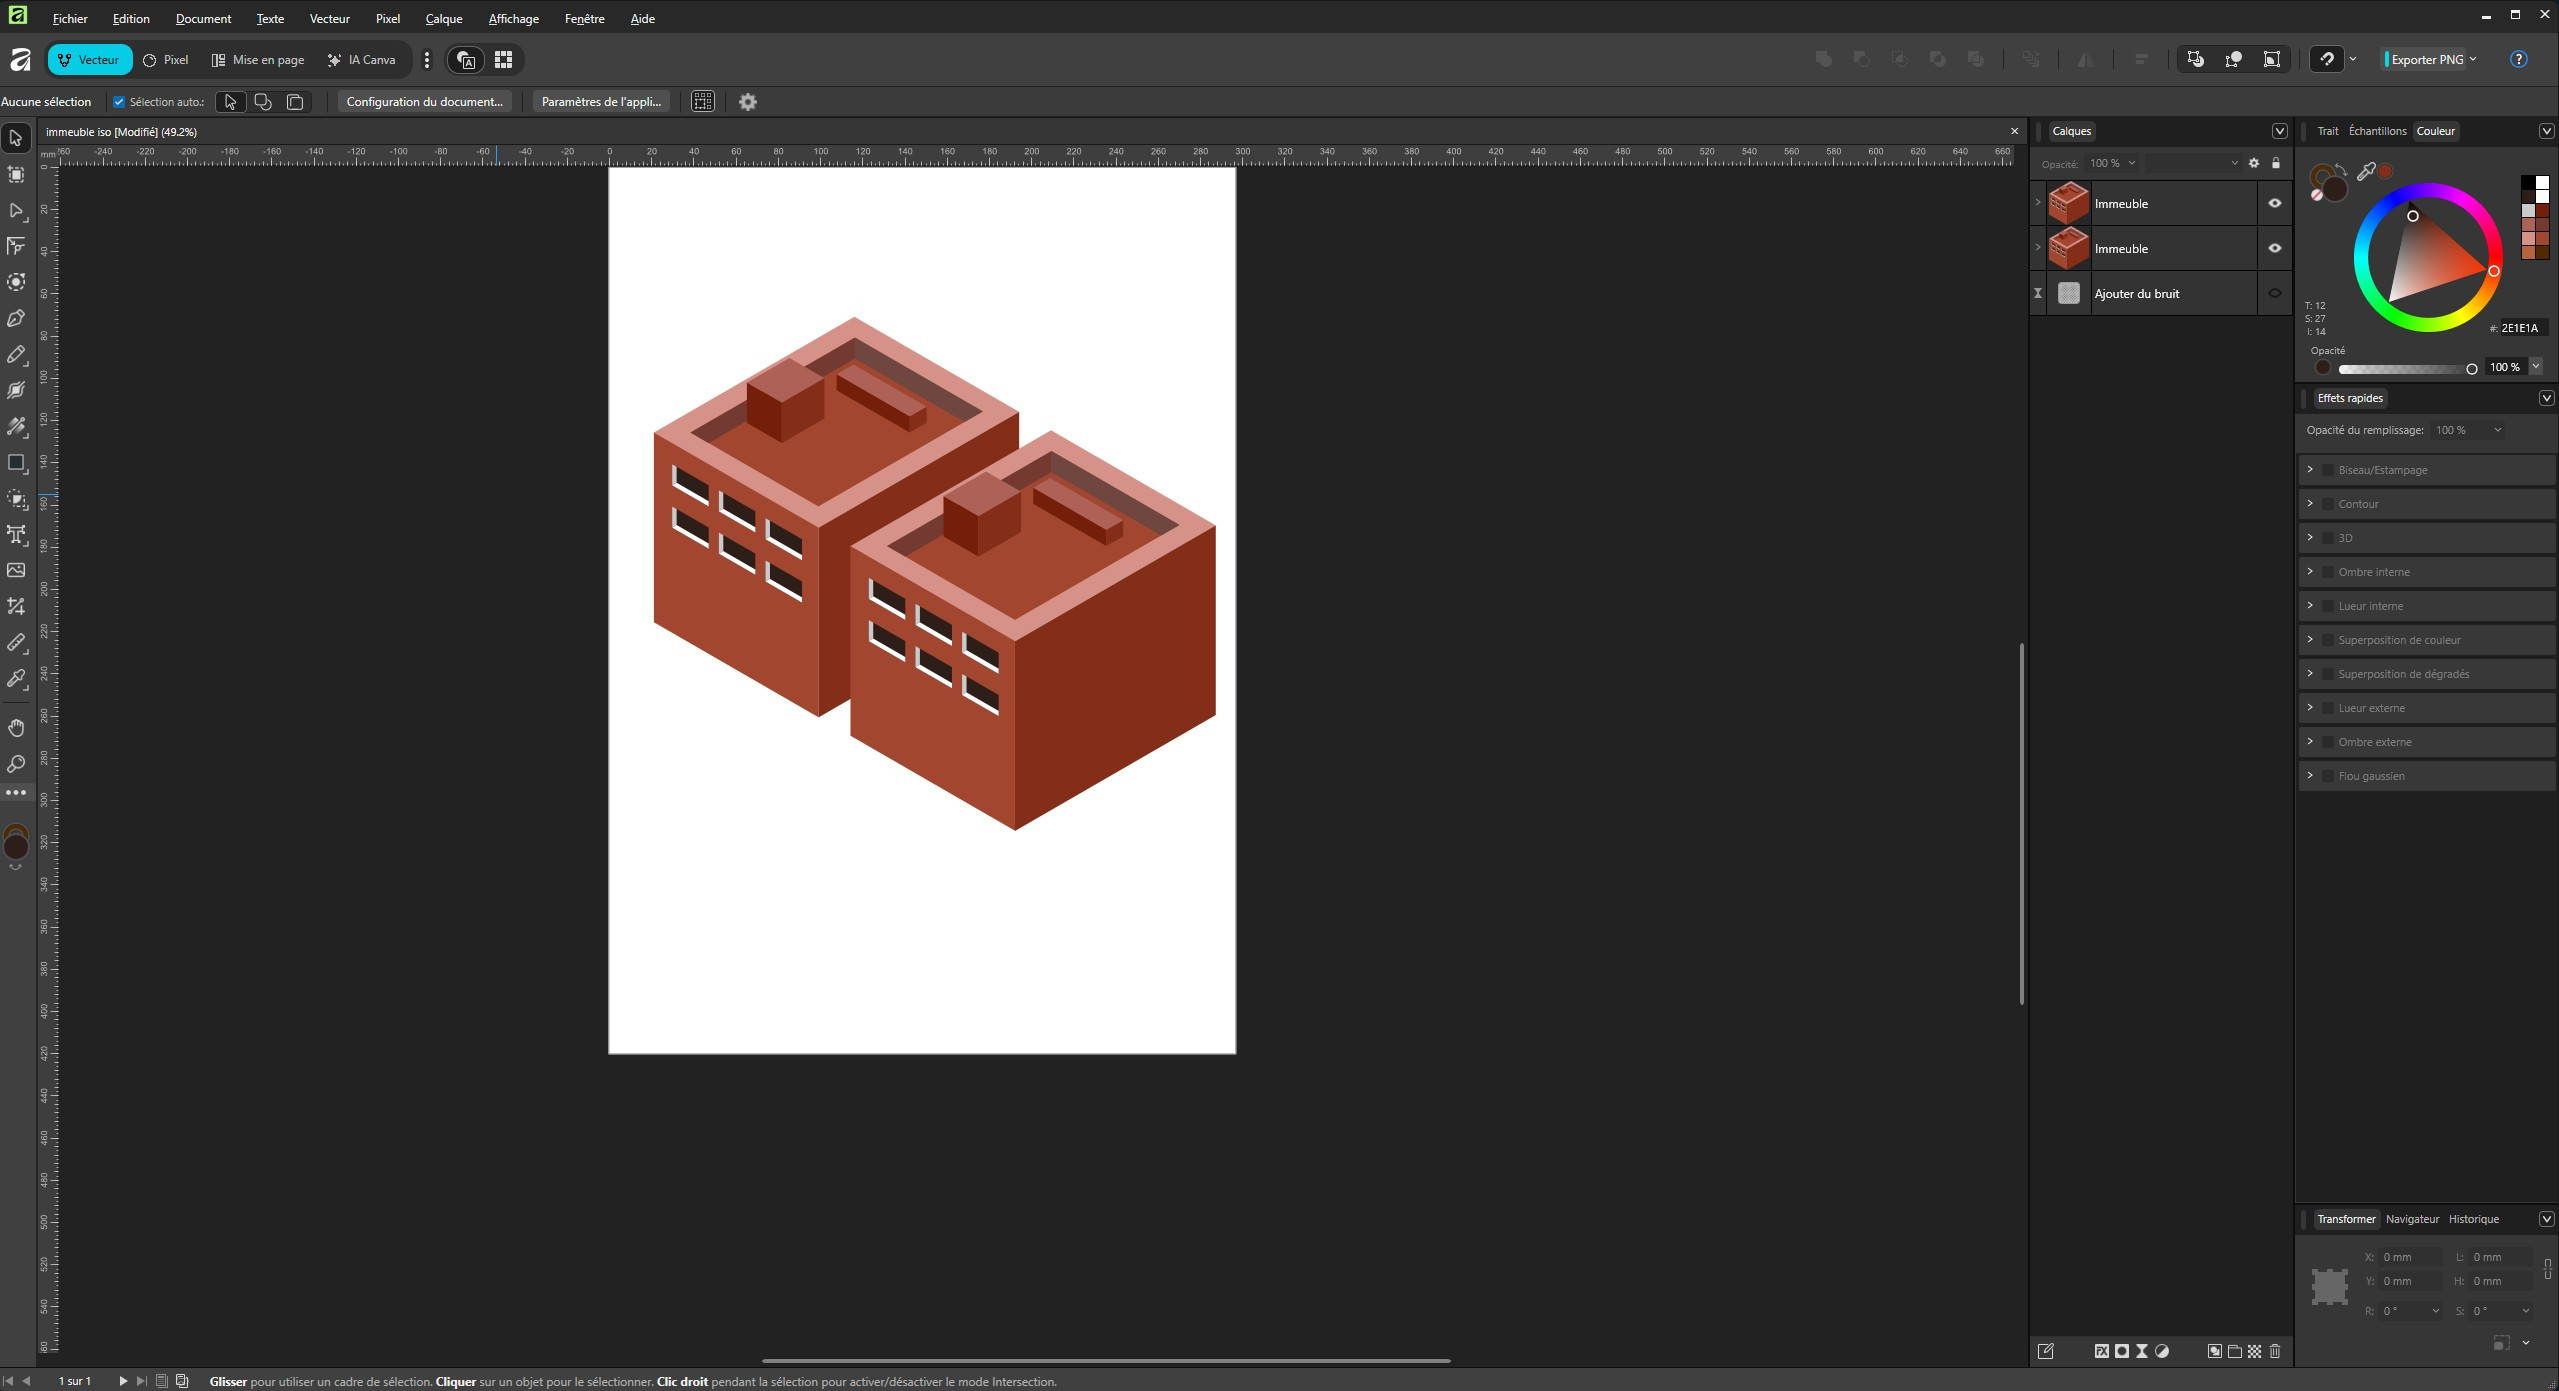The image size is (2559, 1391).
Task: Expand the second Immeuble layer group
Action: pyautogui.click(x=2038, y=248)
